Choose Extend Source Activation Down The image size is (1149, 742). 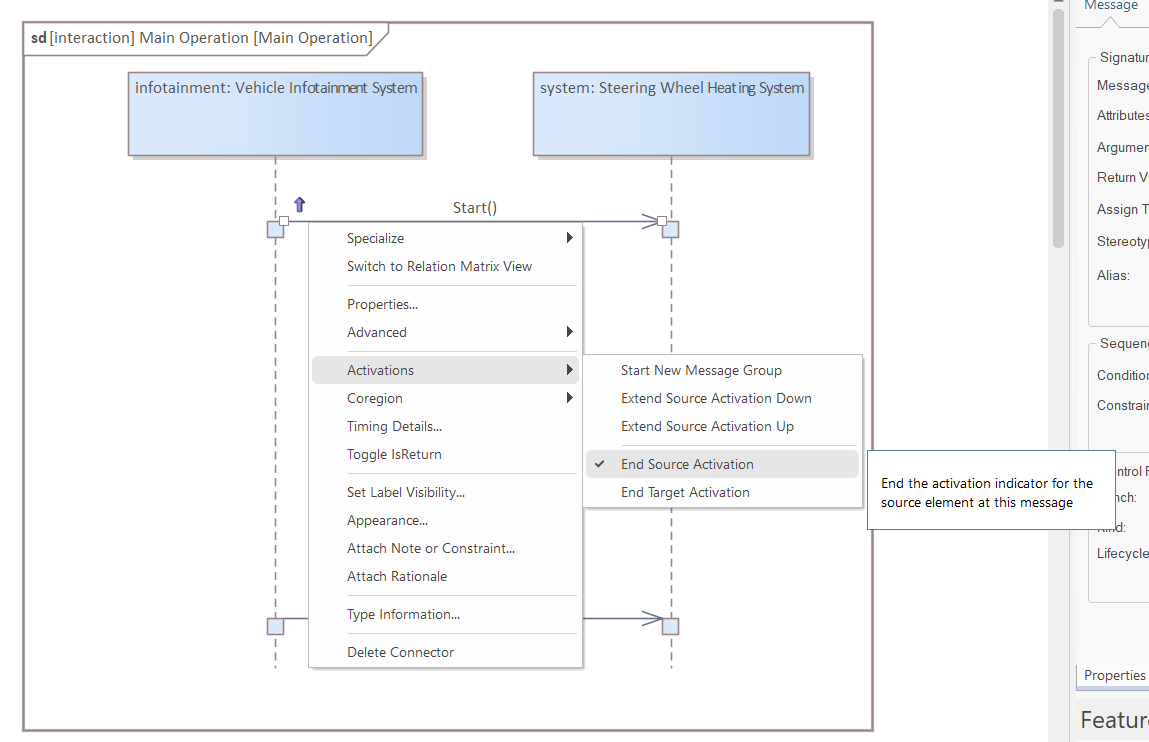pos(716,398)
